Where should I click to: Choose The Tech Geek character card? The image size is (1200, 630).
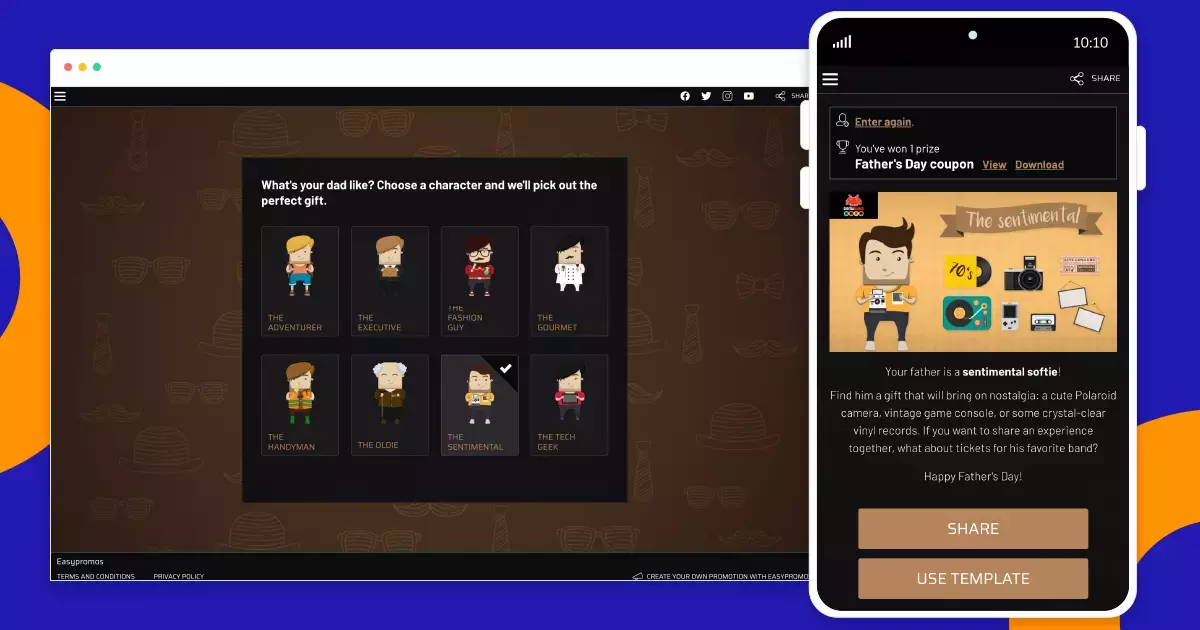point(569,405)
